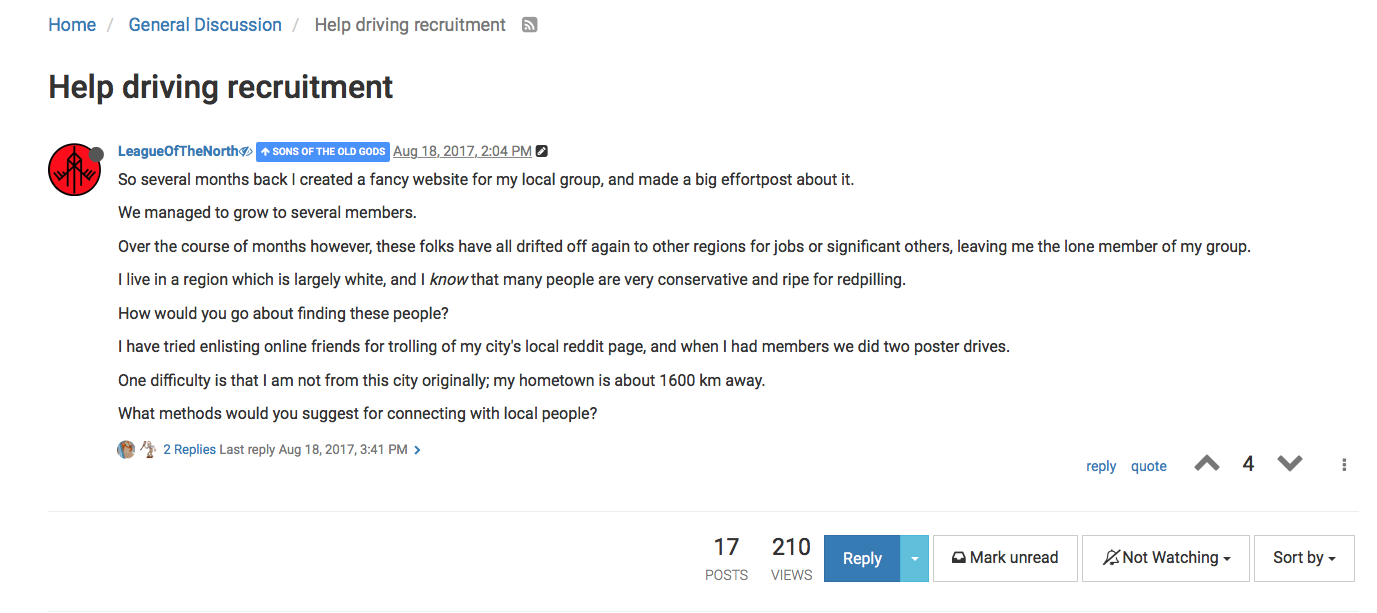Click the crossed-eye icon beside the username
1377x613 pixels.
[x=246, y=152]
